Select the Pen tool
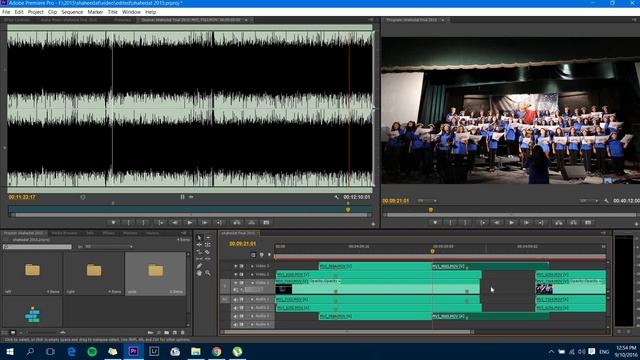Viewport: 640px width, 360px height. tap(199, 266)
